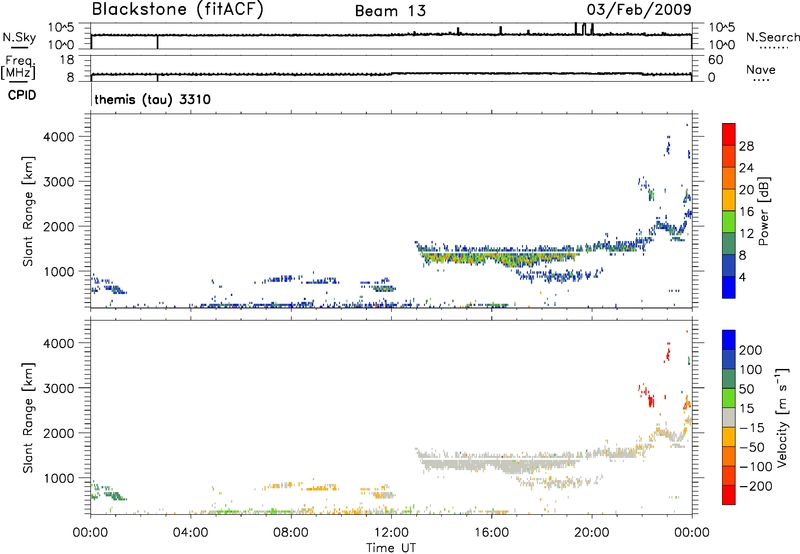Click the 'CPID' row label
This screenshot has height=554, width=800.
[22, 95]
